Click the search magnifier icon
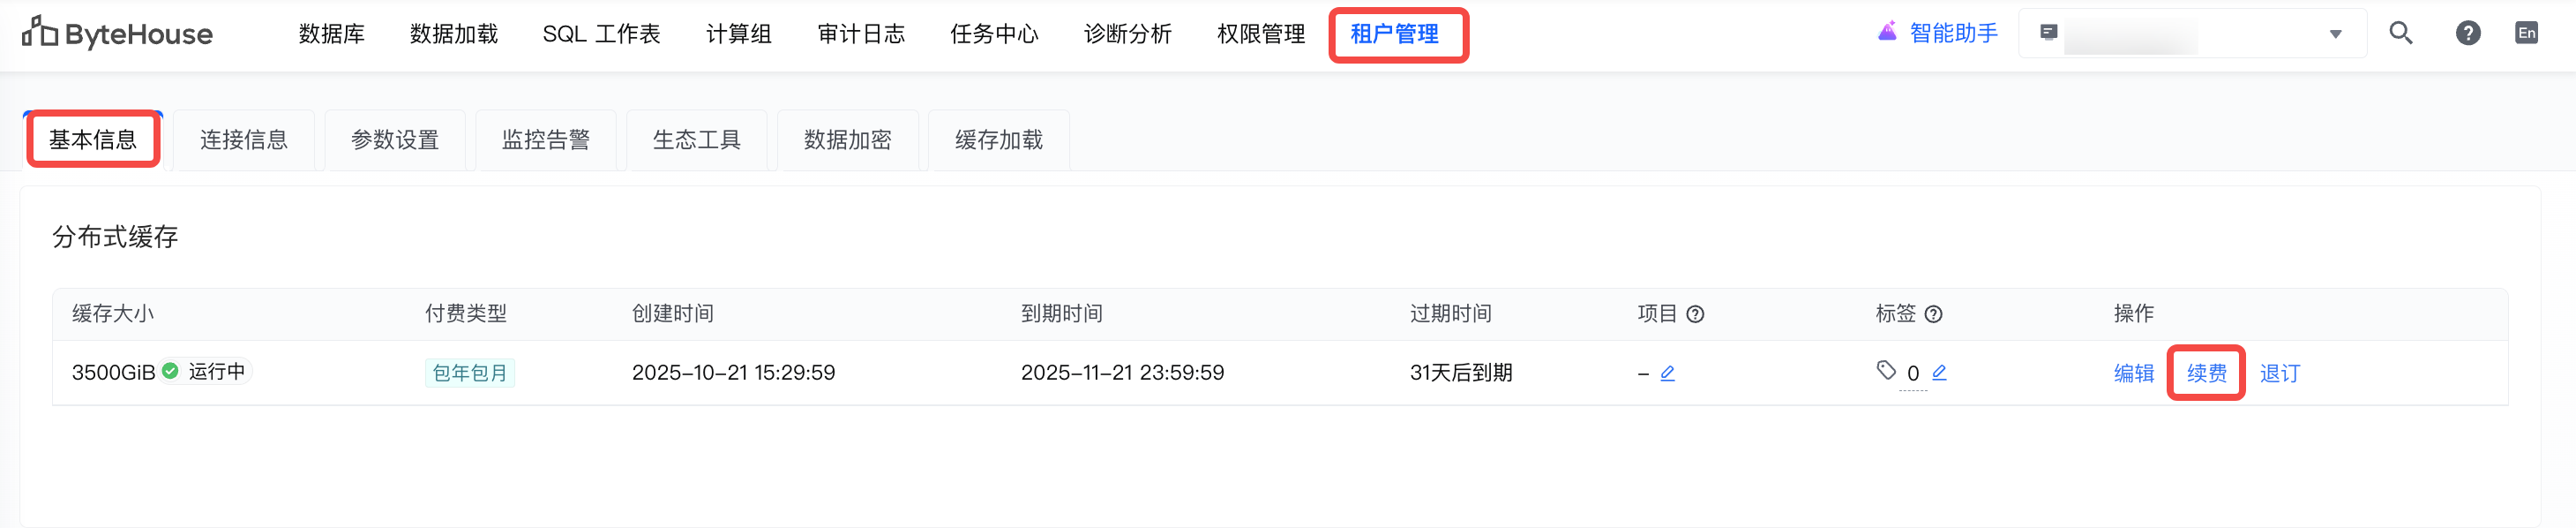2576x528 pixels. (2400, 34)
